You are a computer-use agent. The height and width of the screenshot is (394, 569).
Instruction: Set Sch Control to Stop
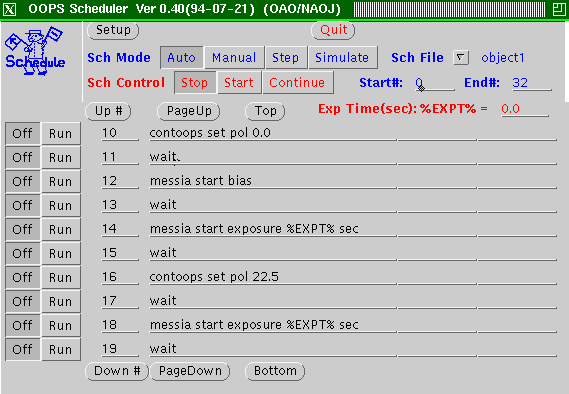195,82
